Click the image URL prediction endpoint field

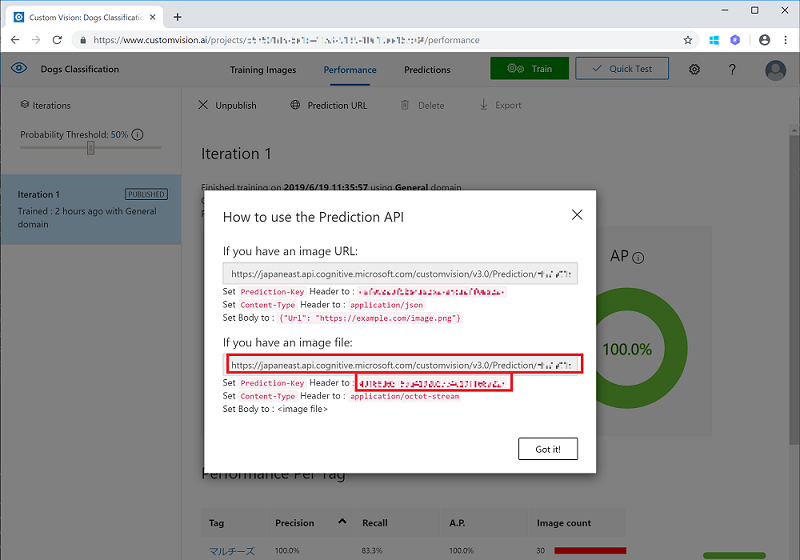click(x=400, y=273)
